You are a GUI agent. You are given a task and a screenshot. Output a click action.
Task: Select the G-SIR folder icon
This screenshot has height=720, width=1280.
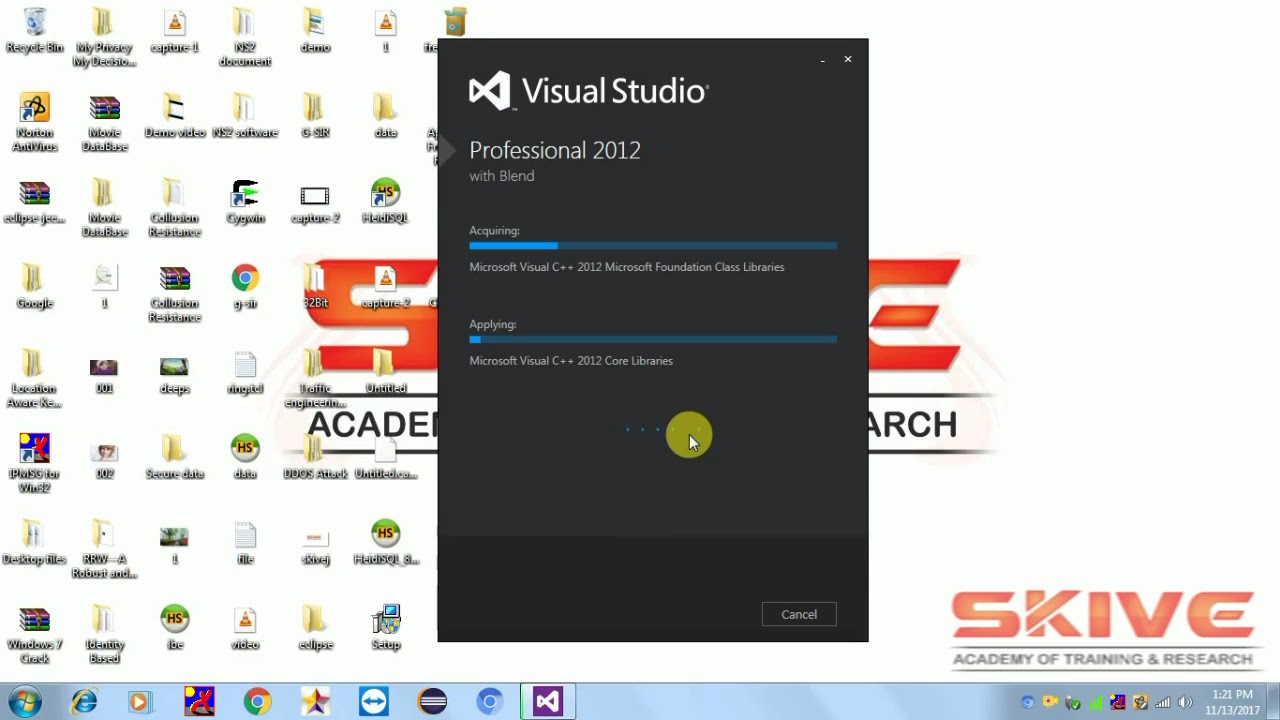click(x=315, y=117)
